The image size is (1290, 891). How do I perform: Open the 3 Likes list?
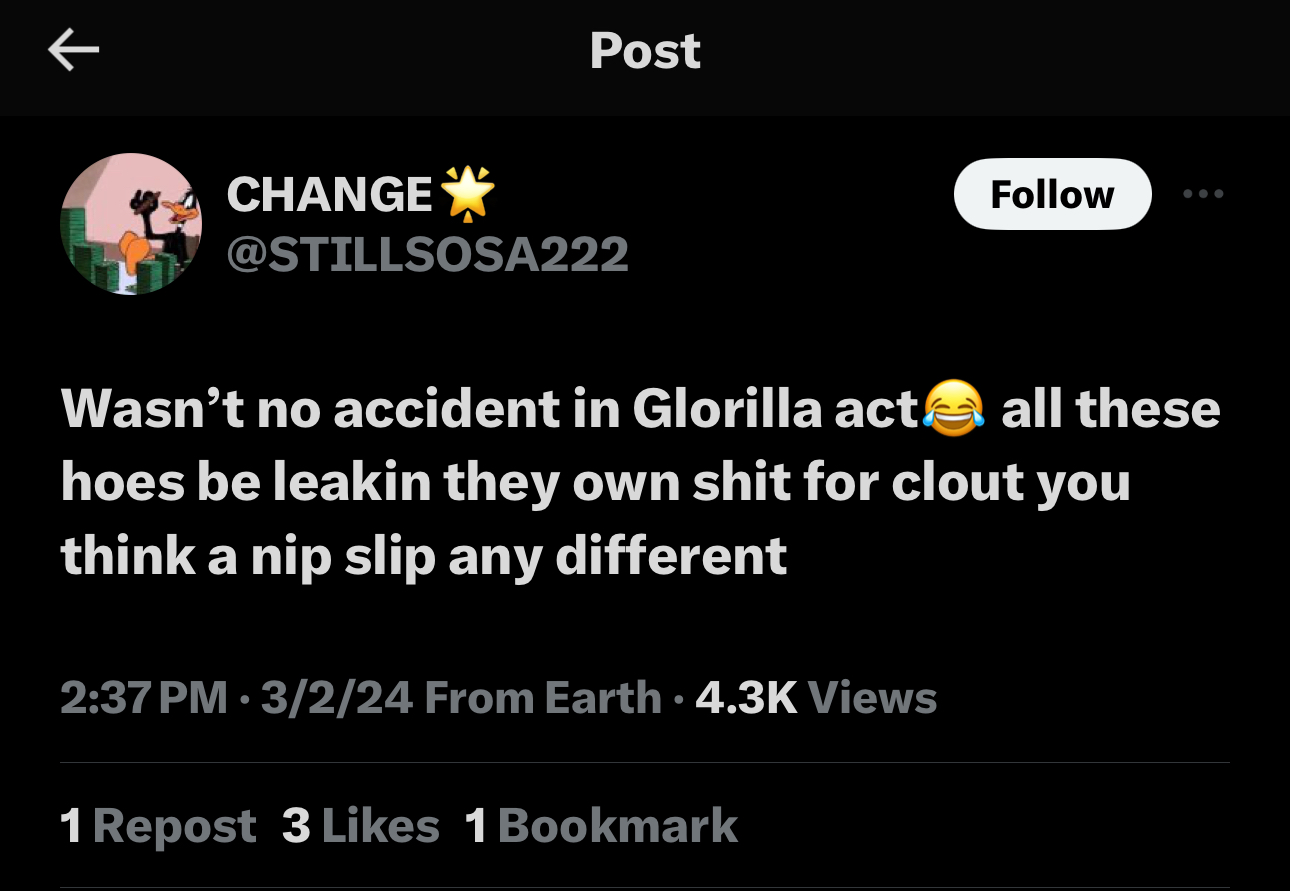click(x=361, y=825)
